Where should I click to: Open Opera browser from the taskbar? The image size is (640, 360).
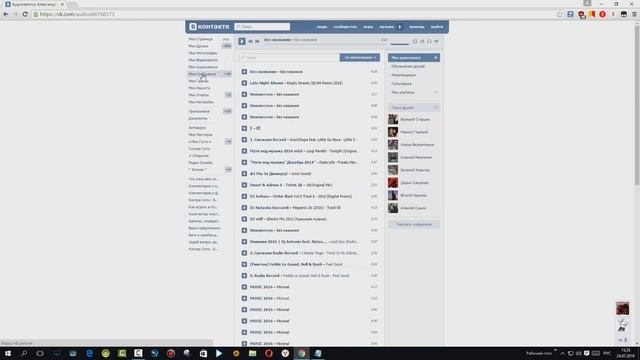269,353
